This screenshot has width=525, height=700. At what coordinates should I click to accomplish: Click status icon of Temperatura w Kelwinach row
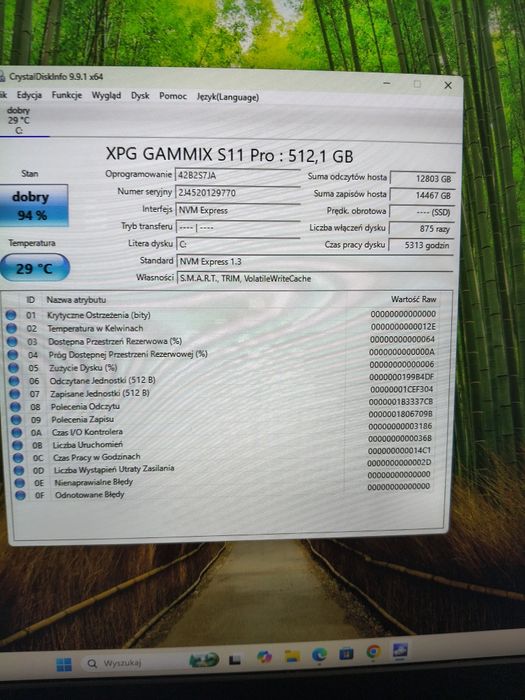(12, 329)
